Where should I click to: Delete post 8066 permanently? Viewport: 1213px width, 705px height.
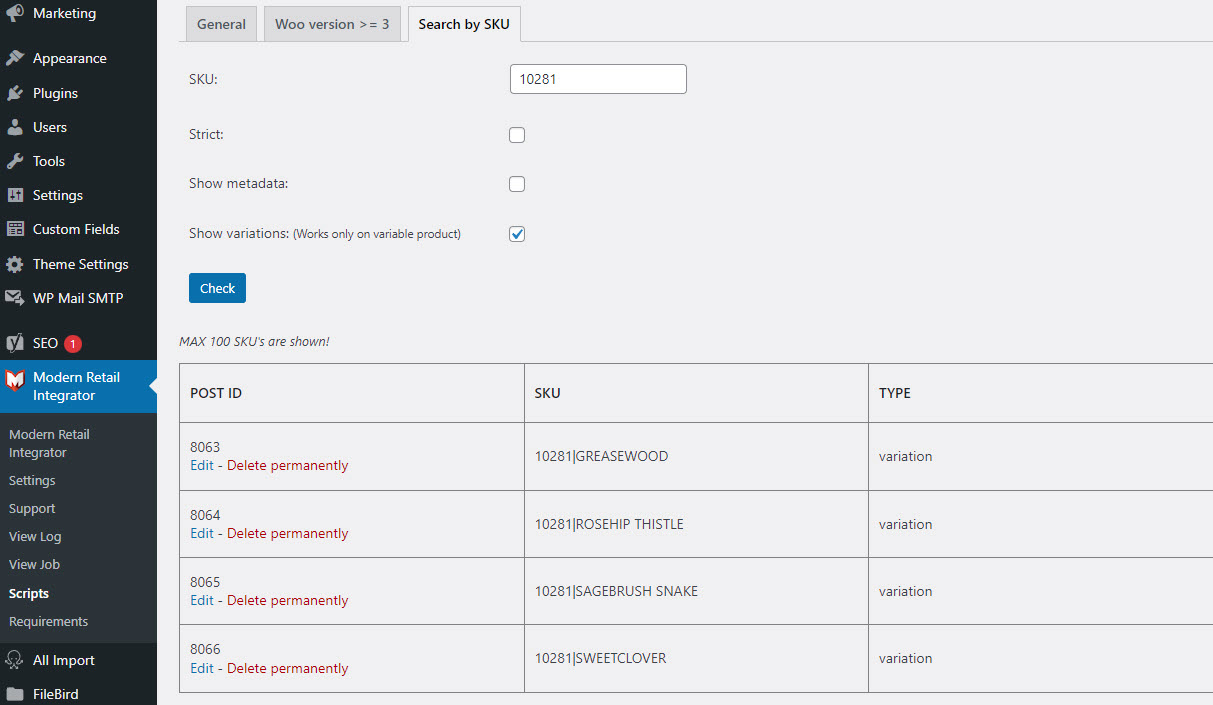[288, 668]
